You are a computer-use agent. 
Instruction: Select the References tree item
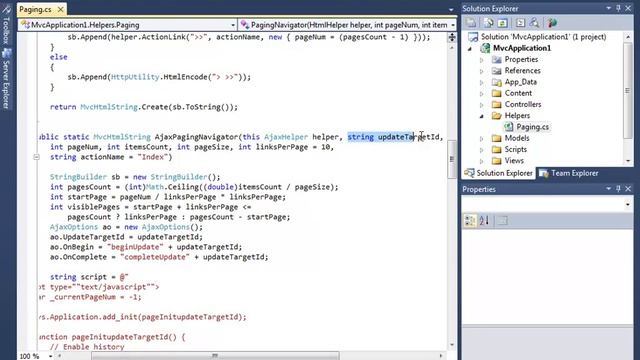pyautogui.click(x=522, y=71)
